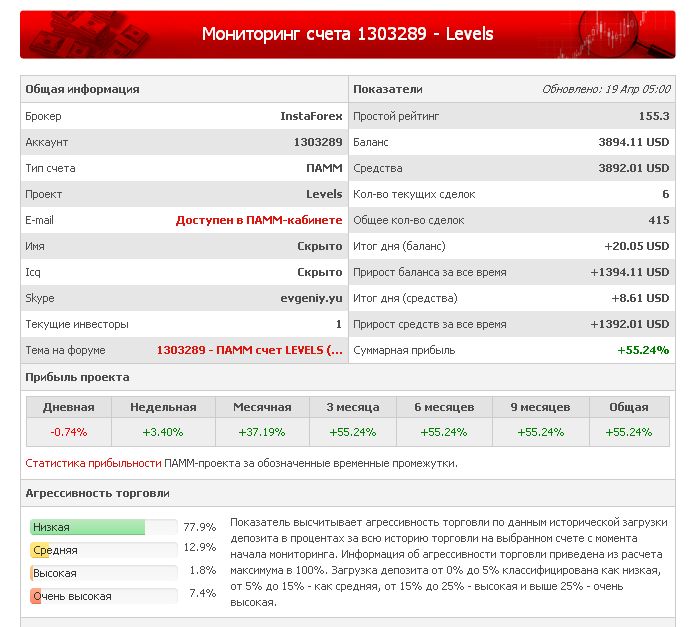Click the 'Недельная' column header
This screenshot has height=627, width=698.
pos(163,407)
